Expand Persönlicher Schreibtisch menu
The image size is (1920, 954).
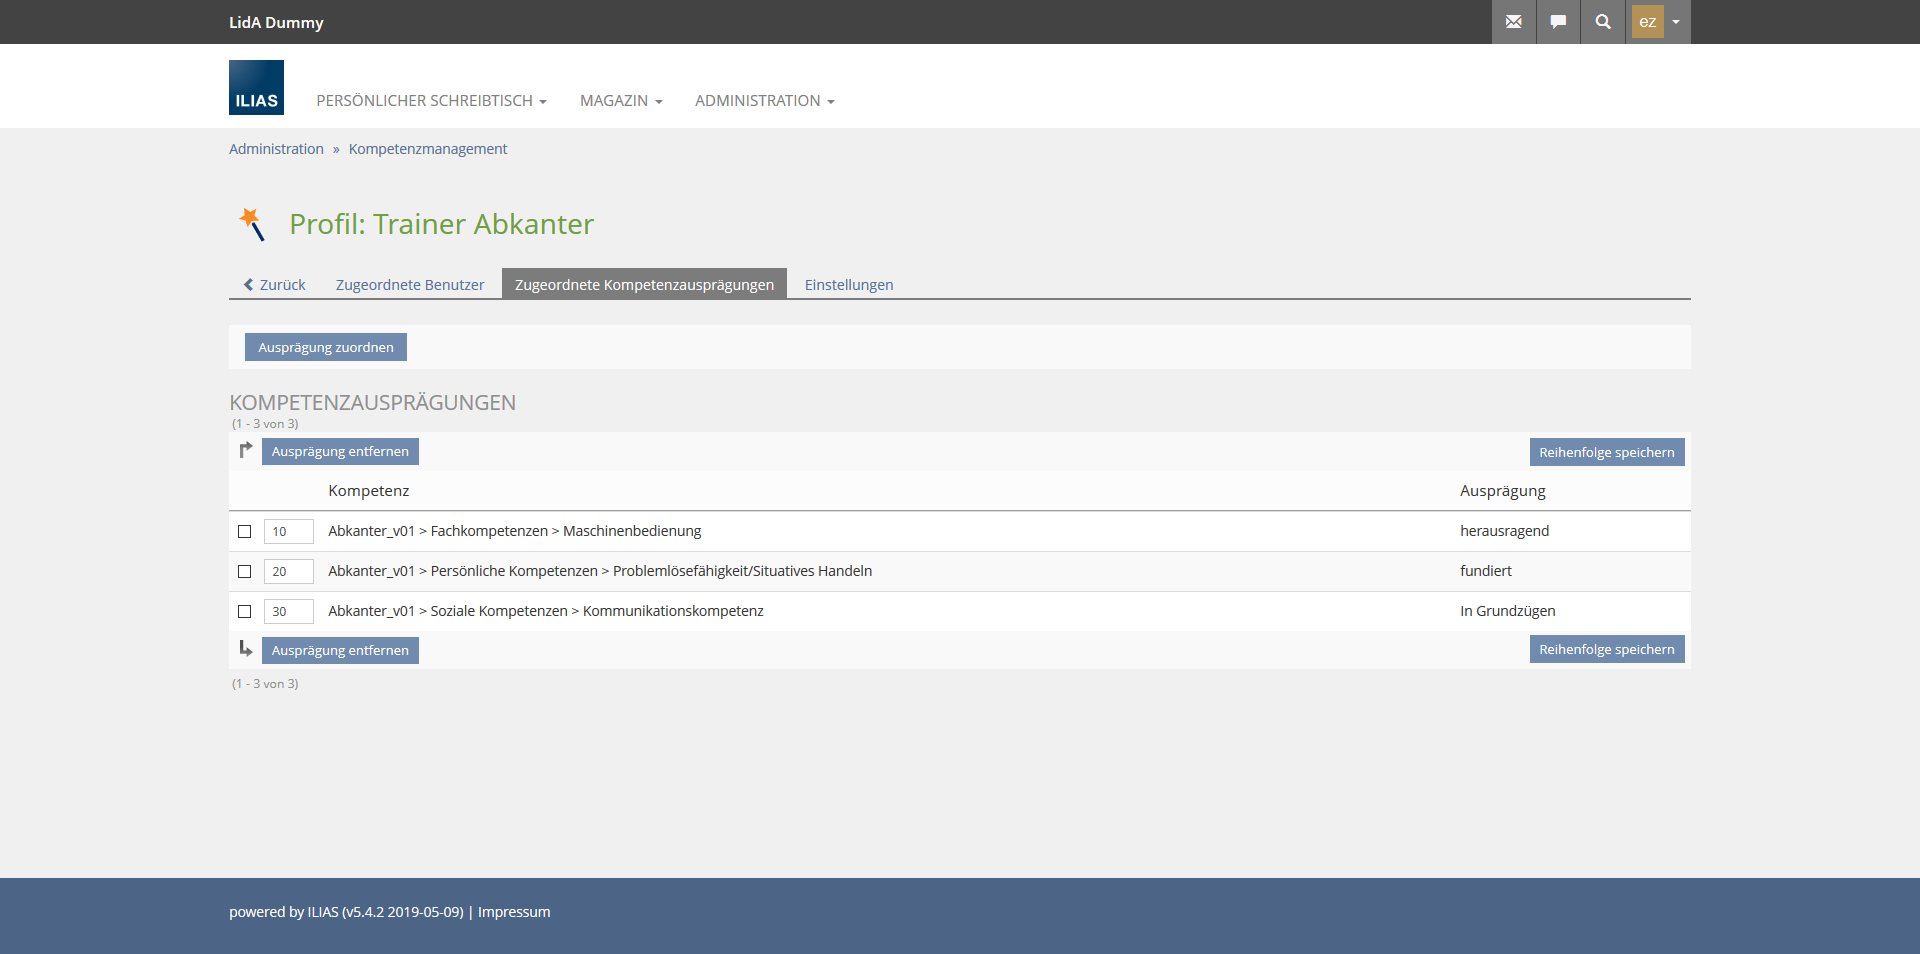(x=431, y=101)
